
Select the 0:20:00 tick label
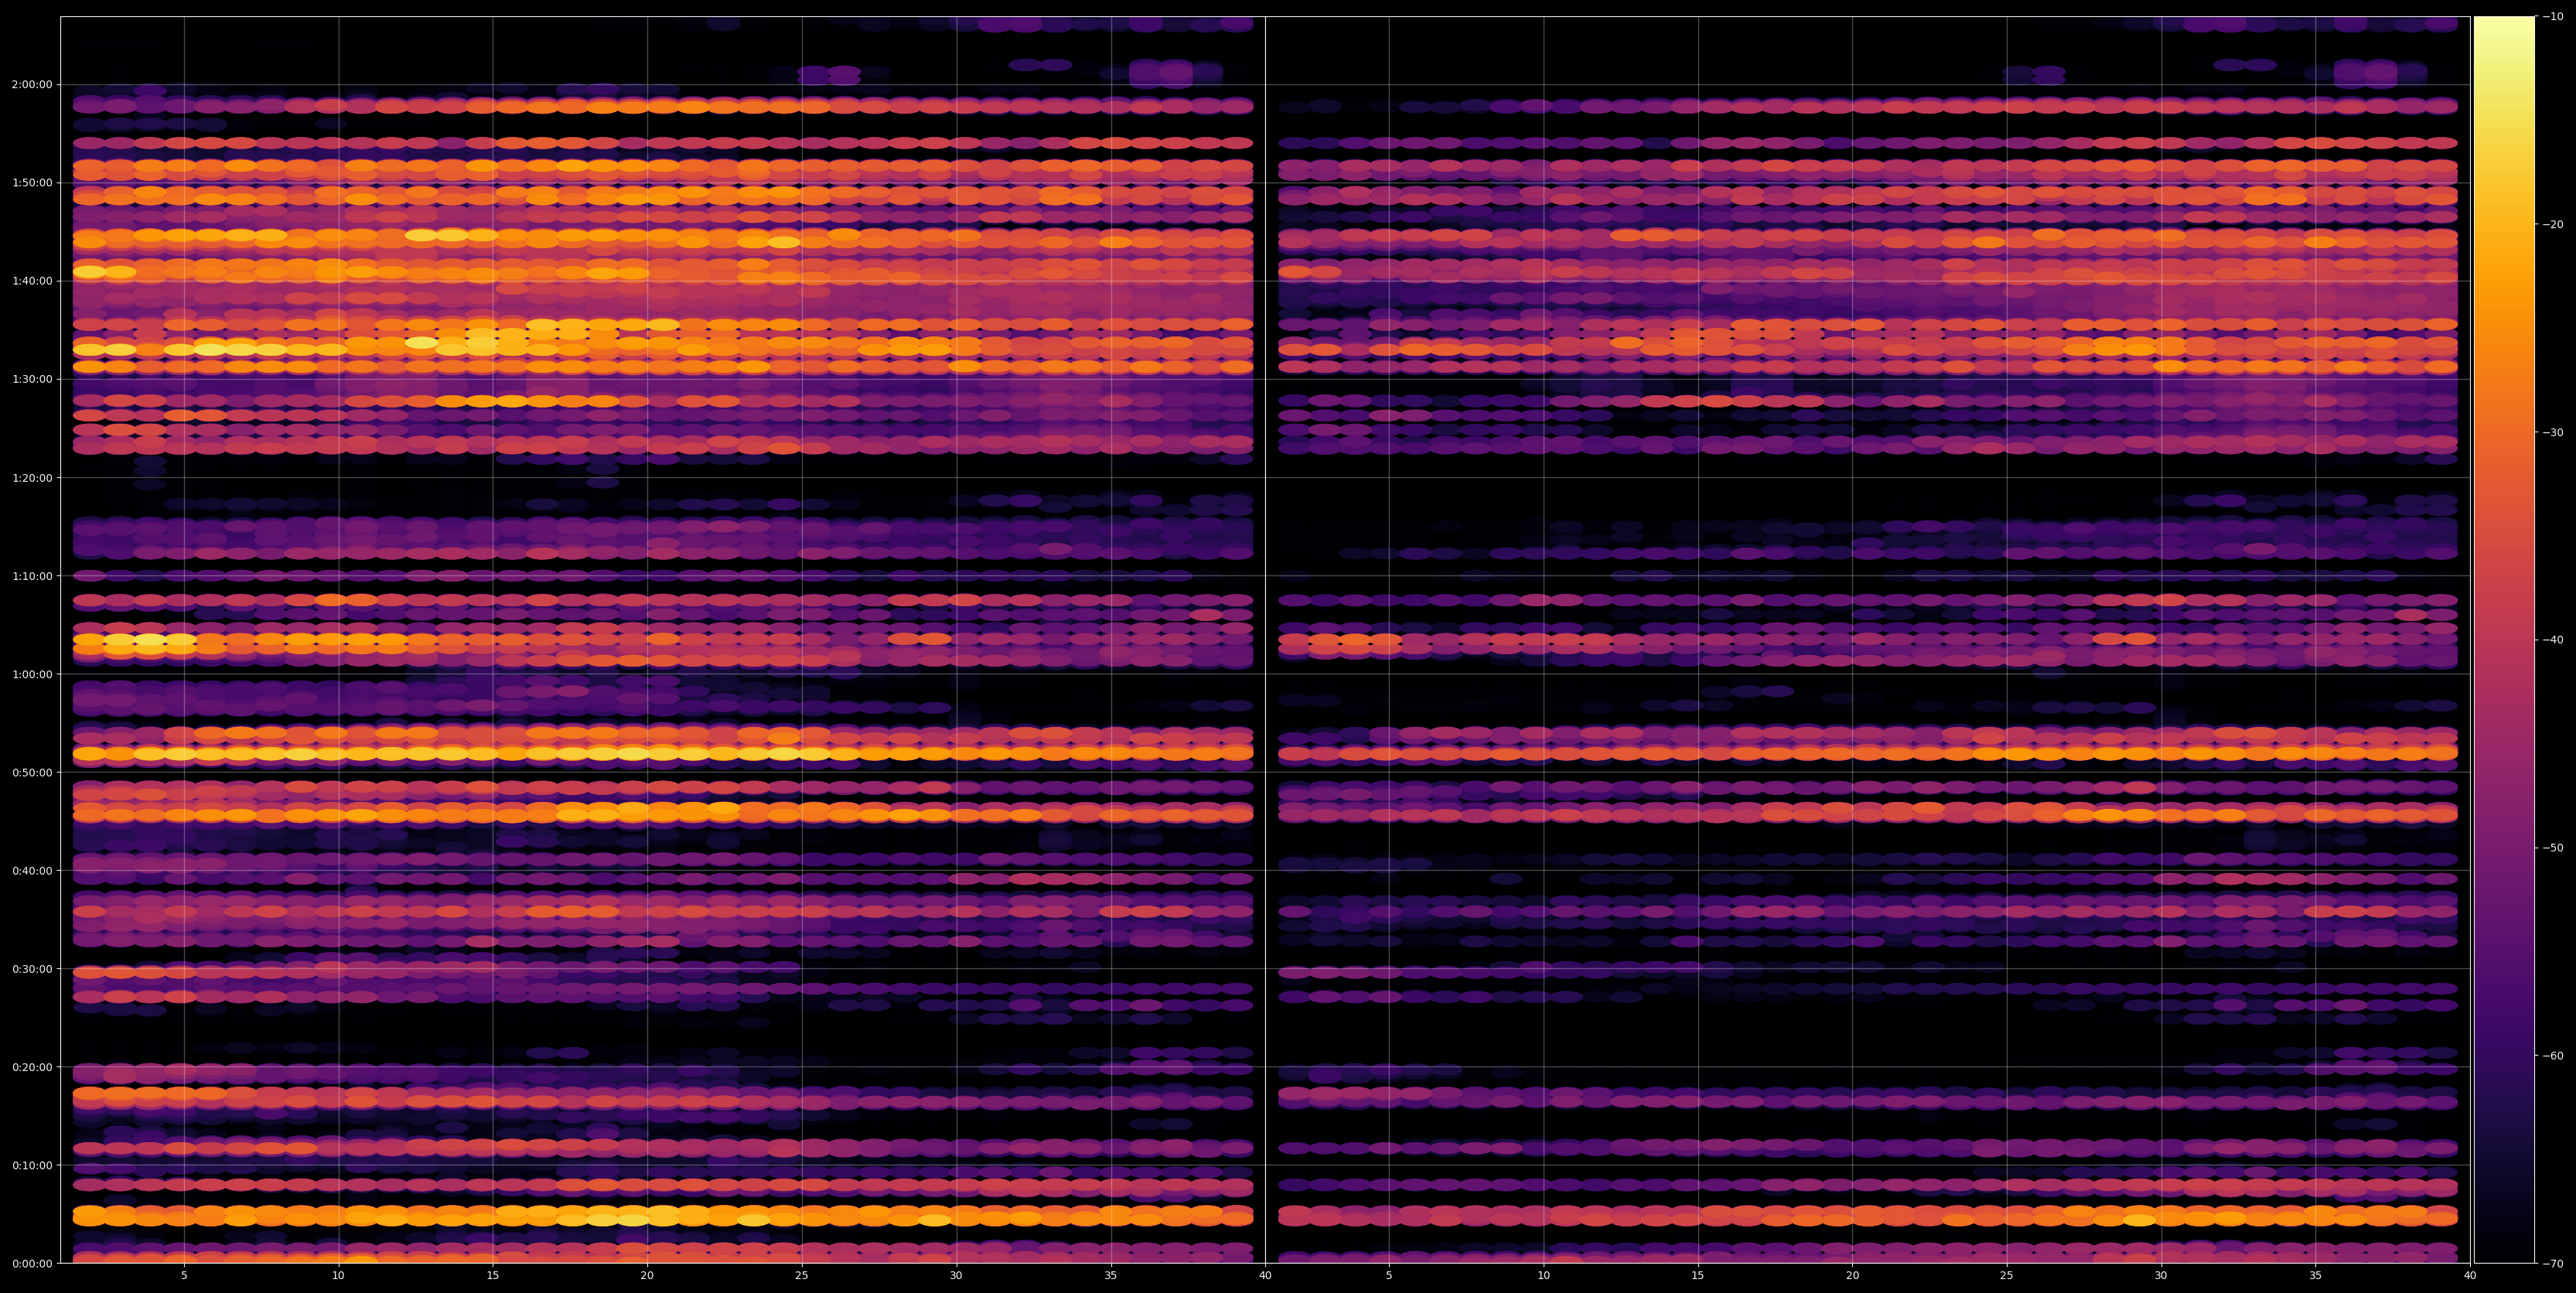point(32,1067)
